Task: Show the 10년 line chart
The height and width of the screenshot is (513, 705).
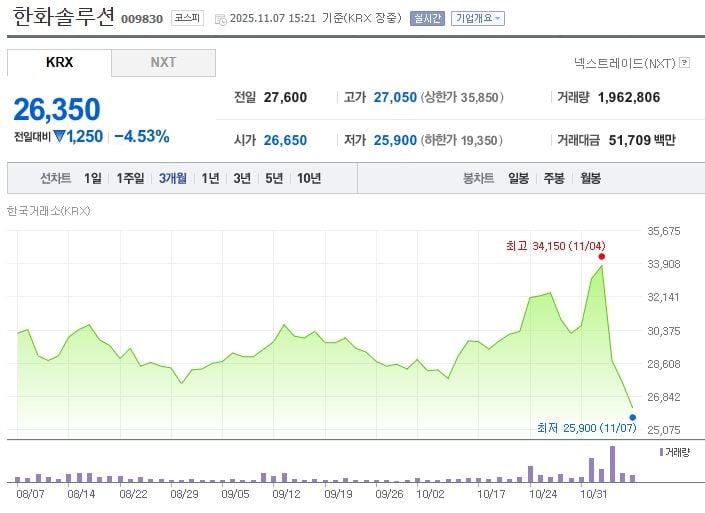Action: click(x=309, y=178)
